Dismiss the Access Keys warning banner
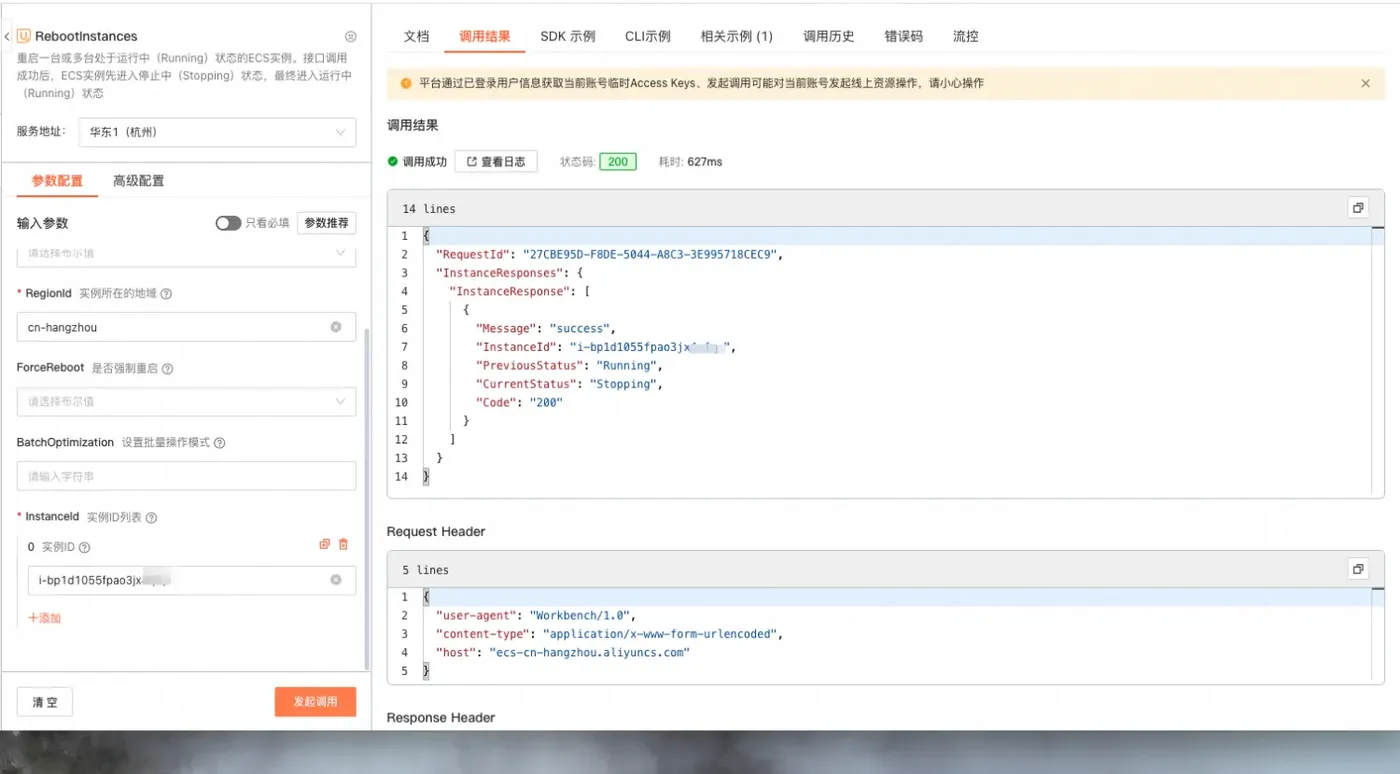 1366,83
